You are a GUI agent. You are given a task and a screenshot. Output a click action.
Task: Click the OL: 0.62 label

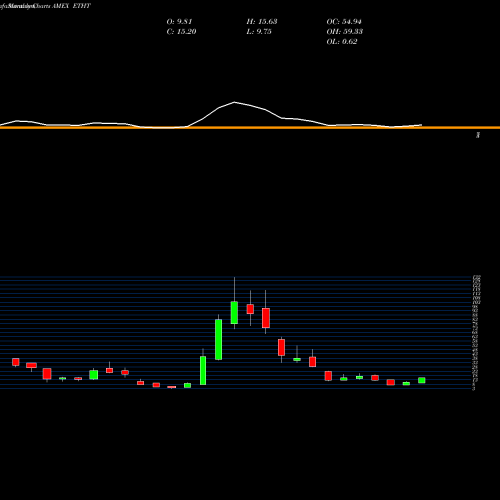coord(342,42)
